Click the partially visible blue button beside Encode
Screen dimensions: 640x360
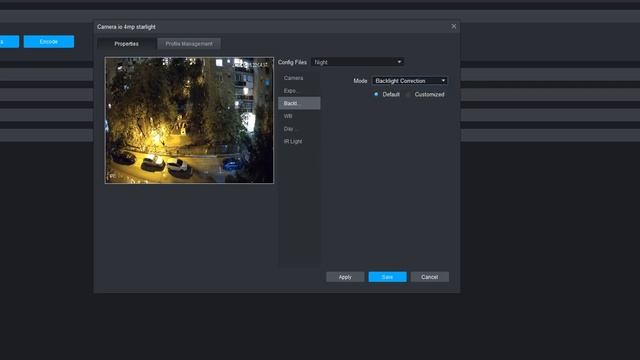pyautogui.click(x=9, y=42)
